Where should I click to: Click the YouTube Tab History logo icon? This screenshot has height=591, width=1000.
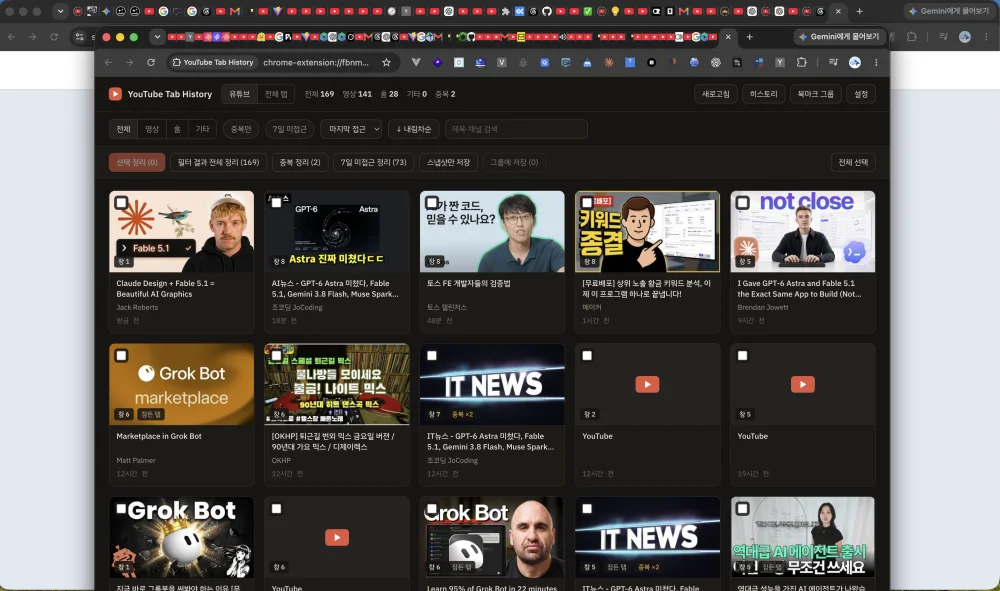(115, 94)
